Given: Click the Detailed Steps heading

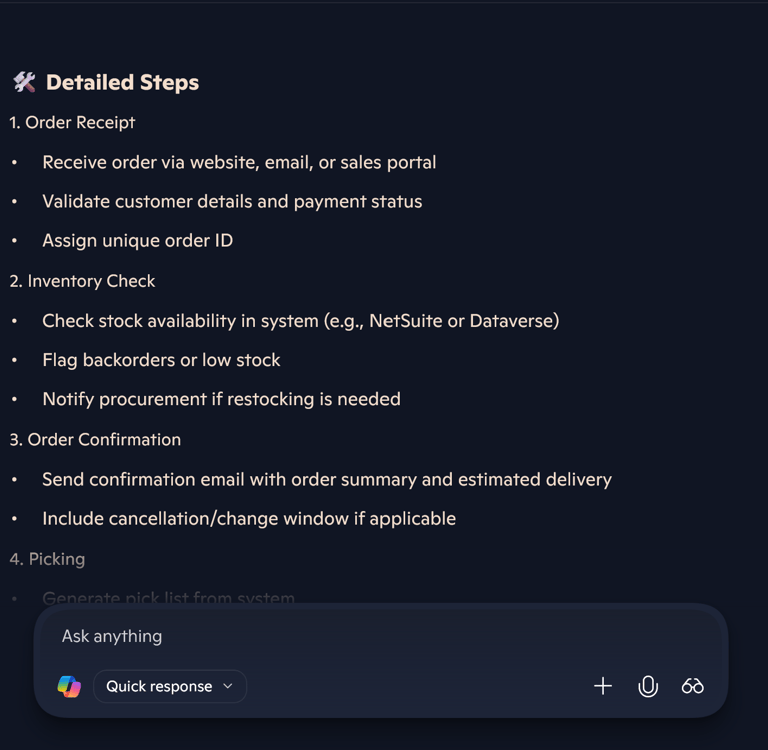Looking at the screenshot, I should click(x=122, y=82).
